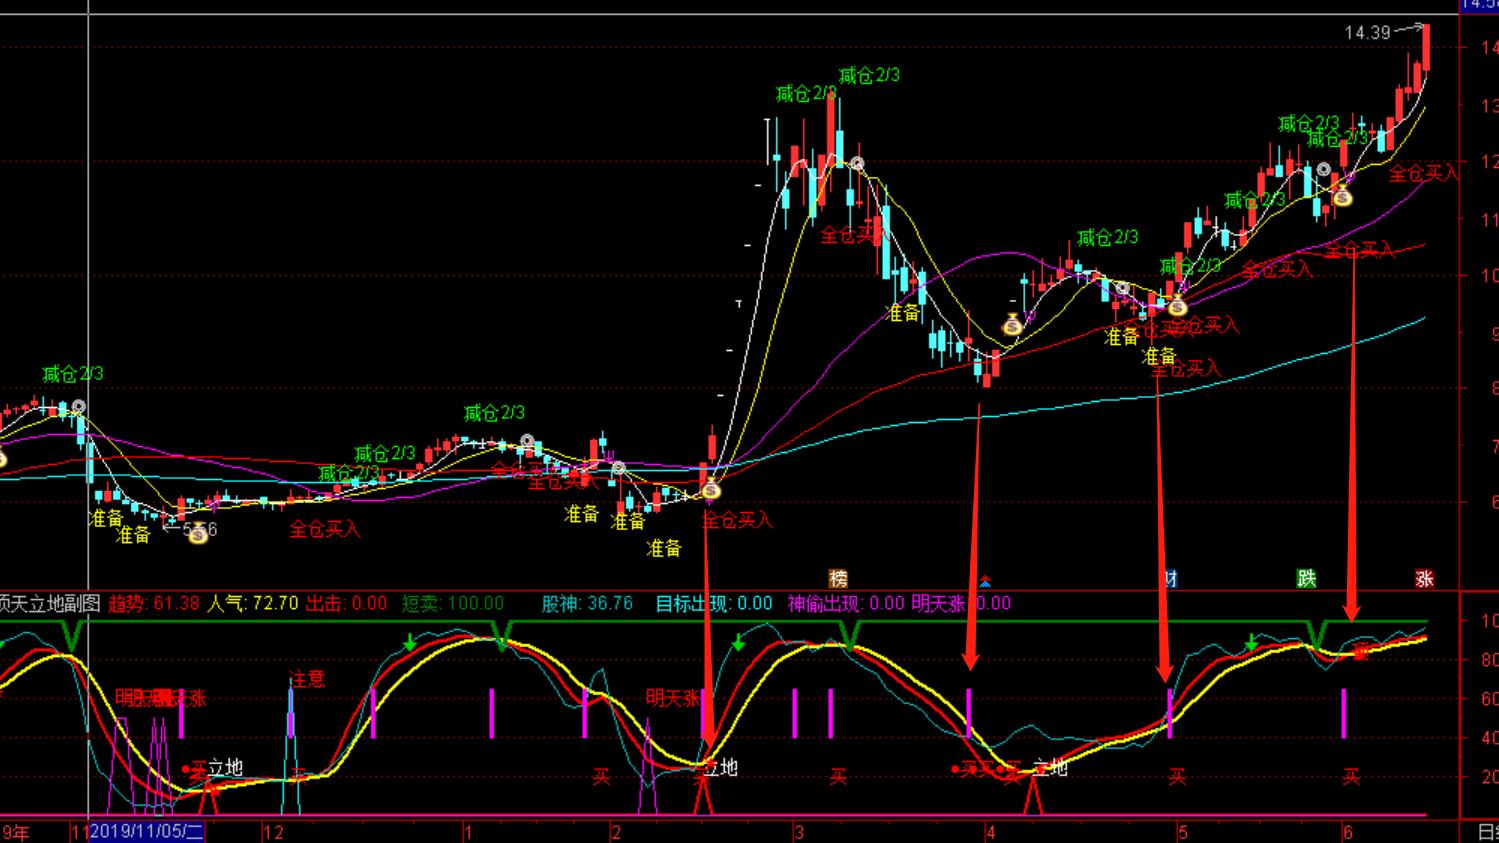Screen dimensions: 1499x843
Task: Click the green down arrow in late May's indicator
Action: [x=1251, y=641]
